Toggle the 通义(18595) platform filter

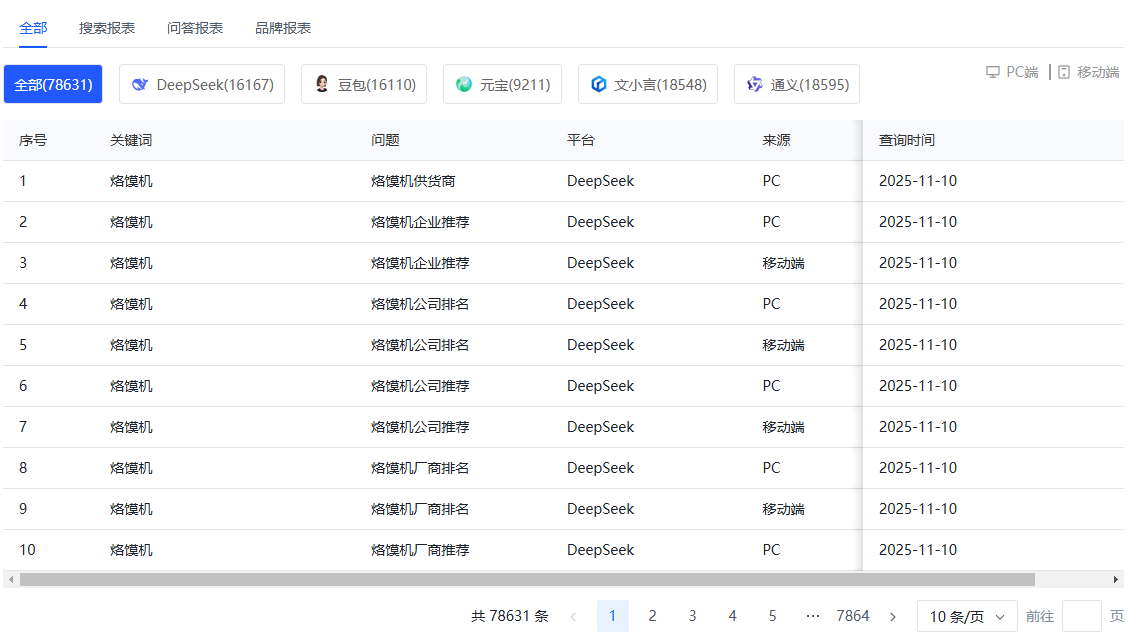[797, 84]
